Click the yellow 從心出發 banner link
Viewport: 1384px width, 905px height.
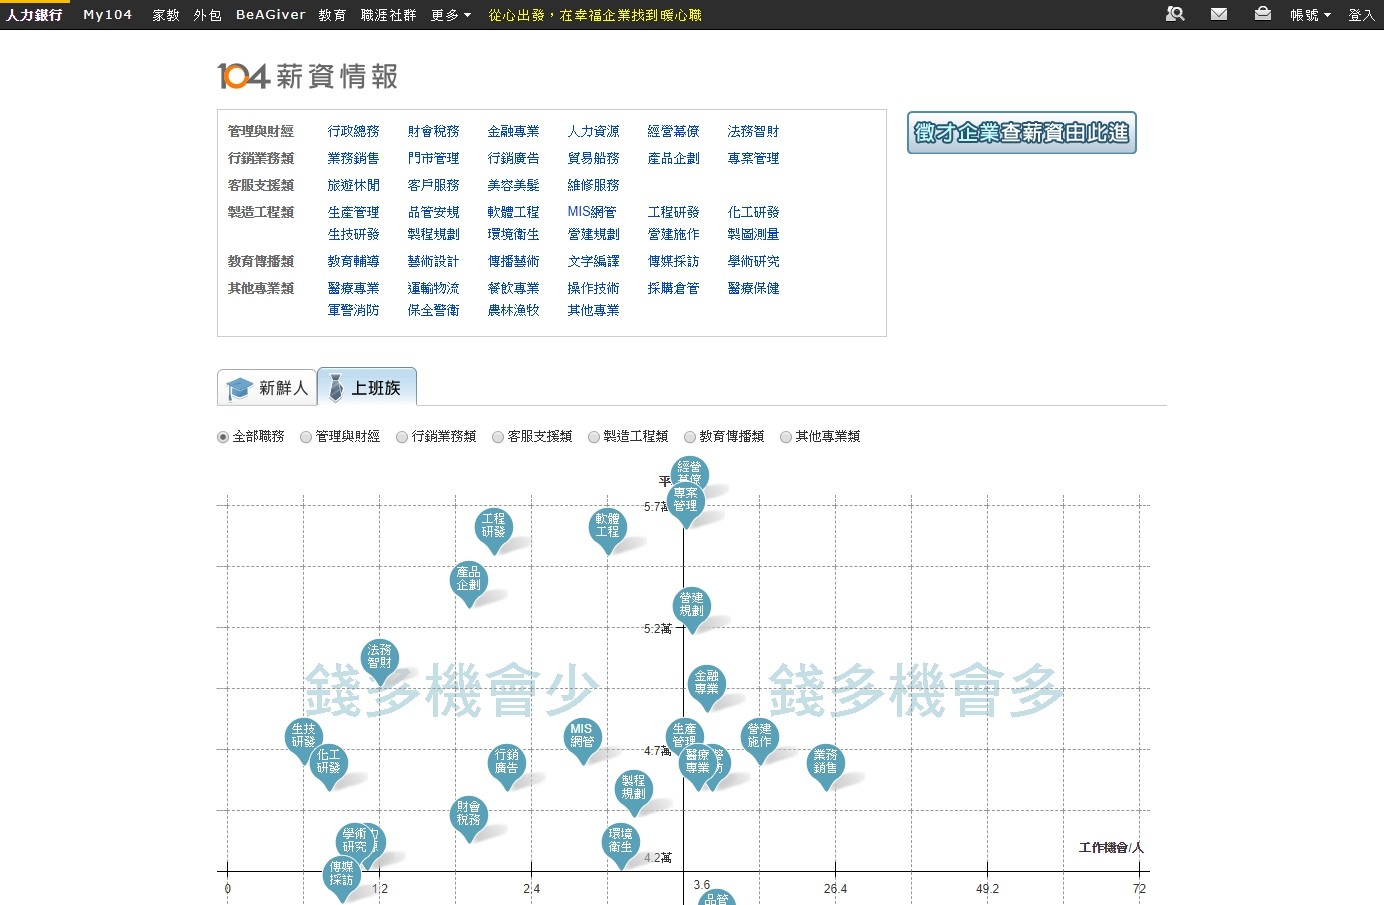click(595, 15)
